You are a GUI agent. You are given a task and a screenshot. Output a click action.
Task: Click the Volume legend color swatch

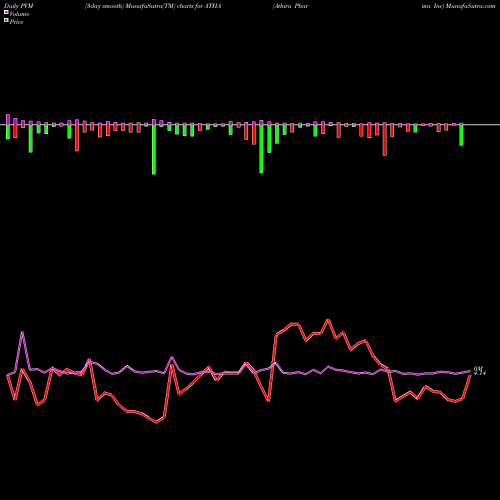pos(6,12)
